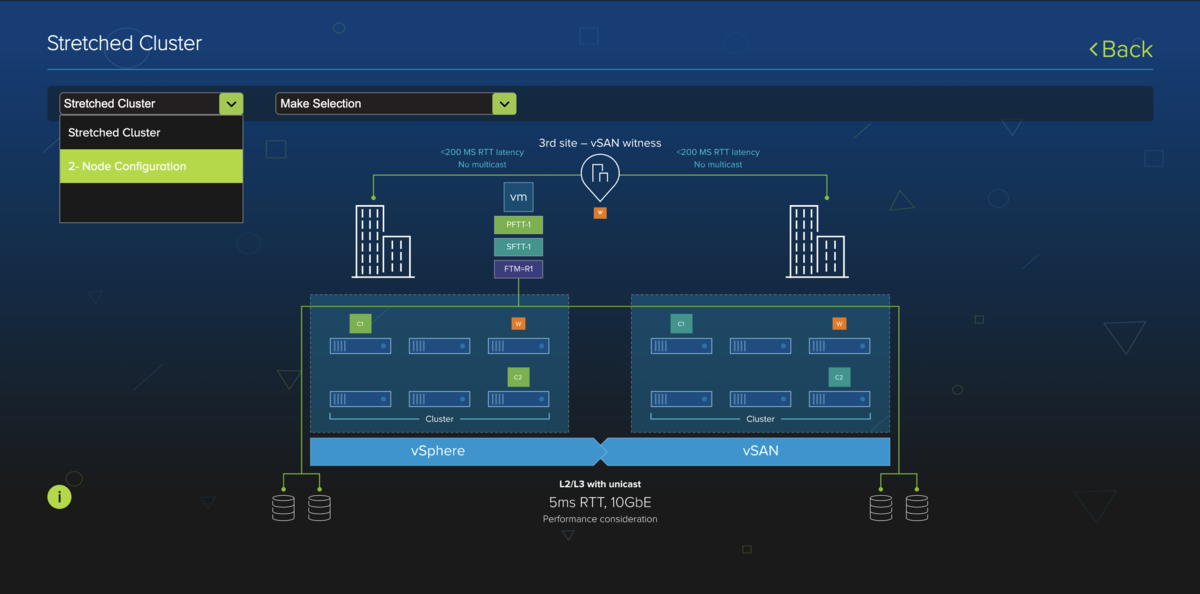The height and width of the screenshot is (594, 1200).
Task: Go back using the Back link
Action: 1121,49
